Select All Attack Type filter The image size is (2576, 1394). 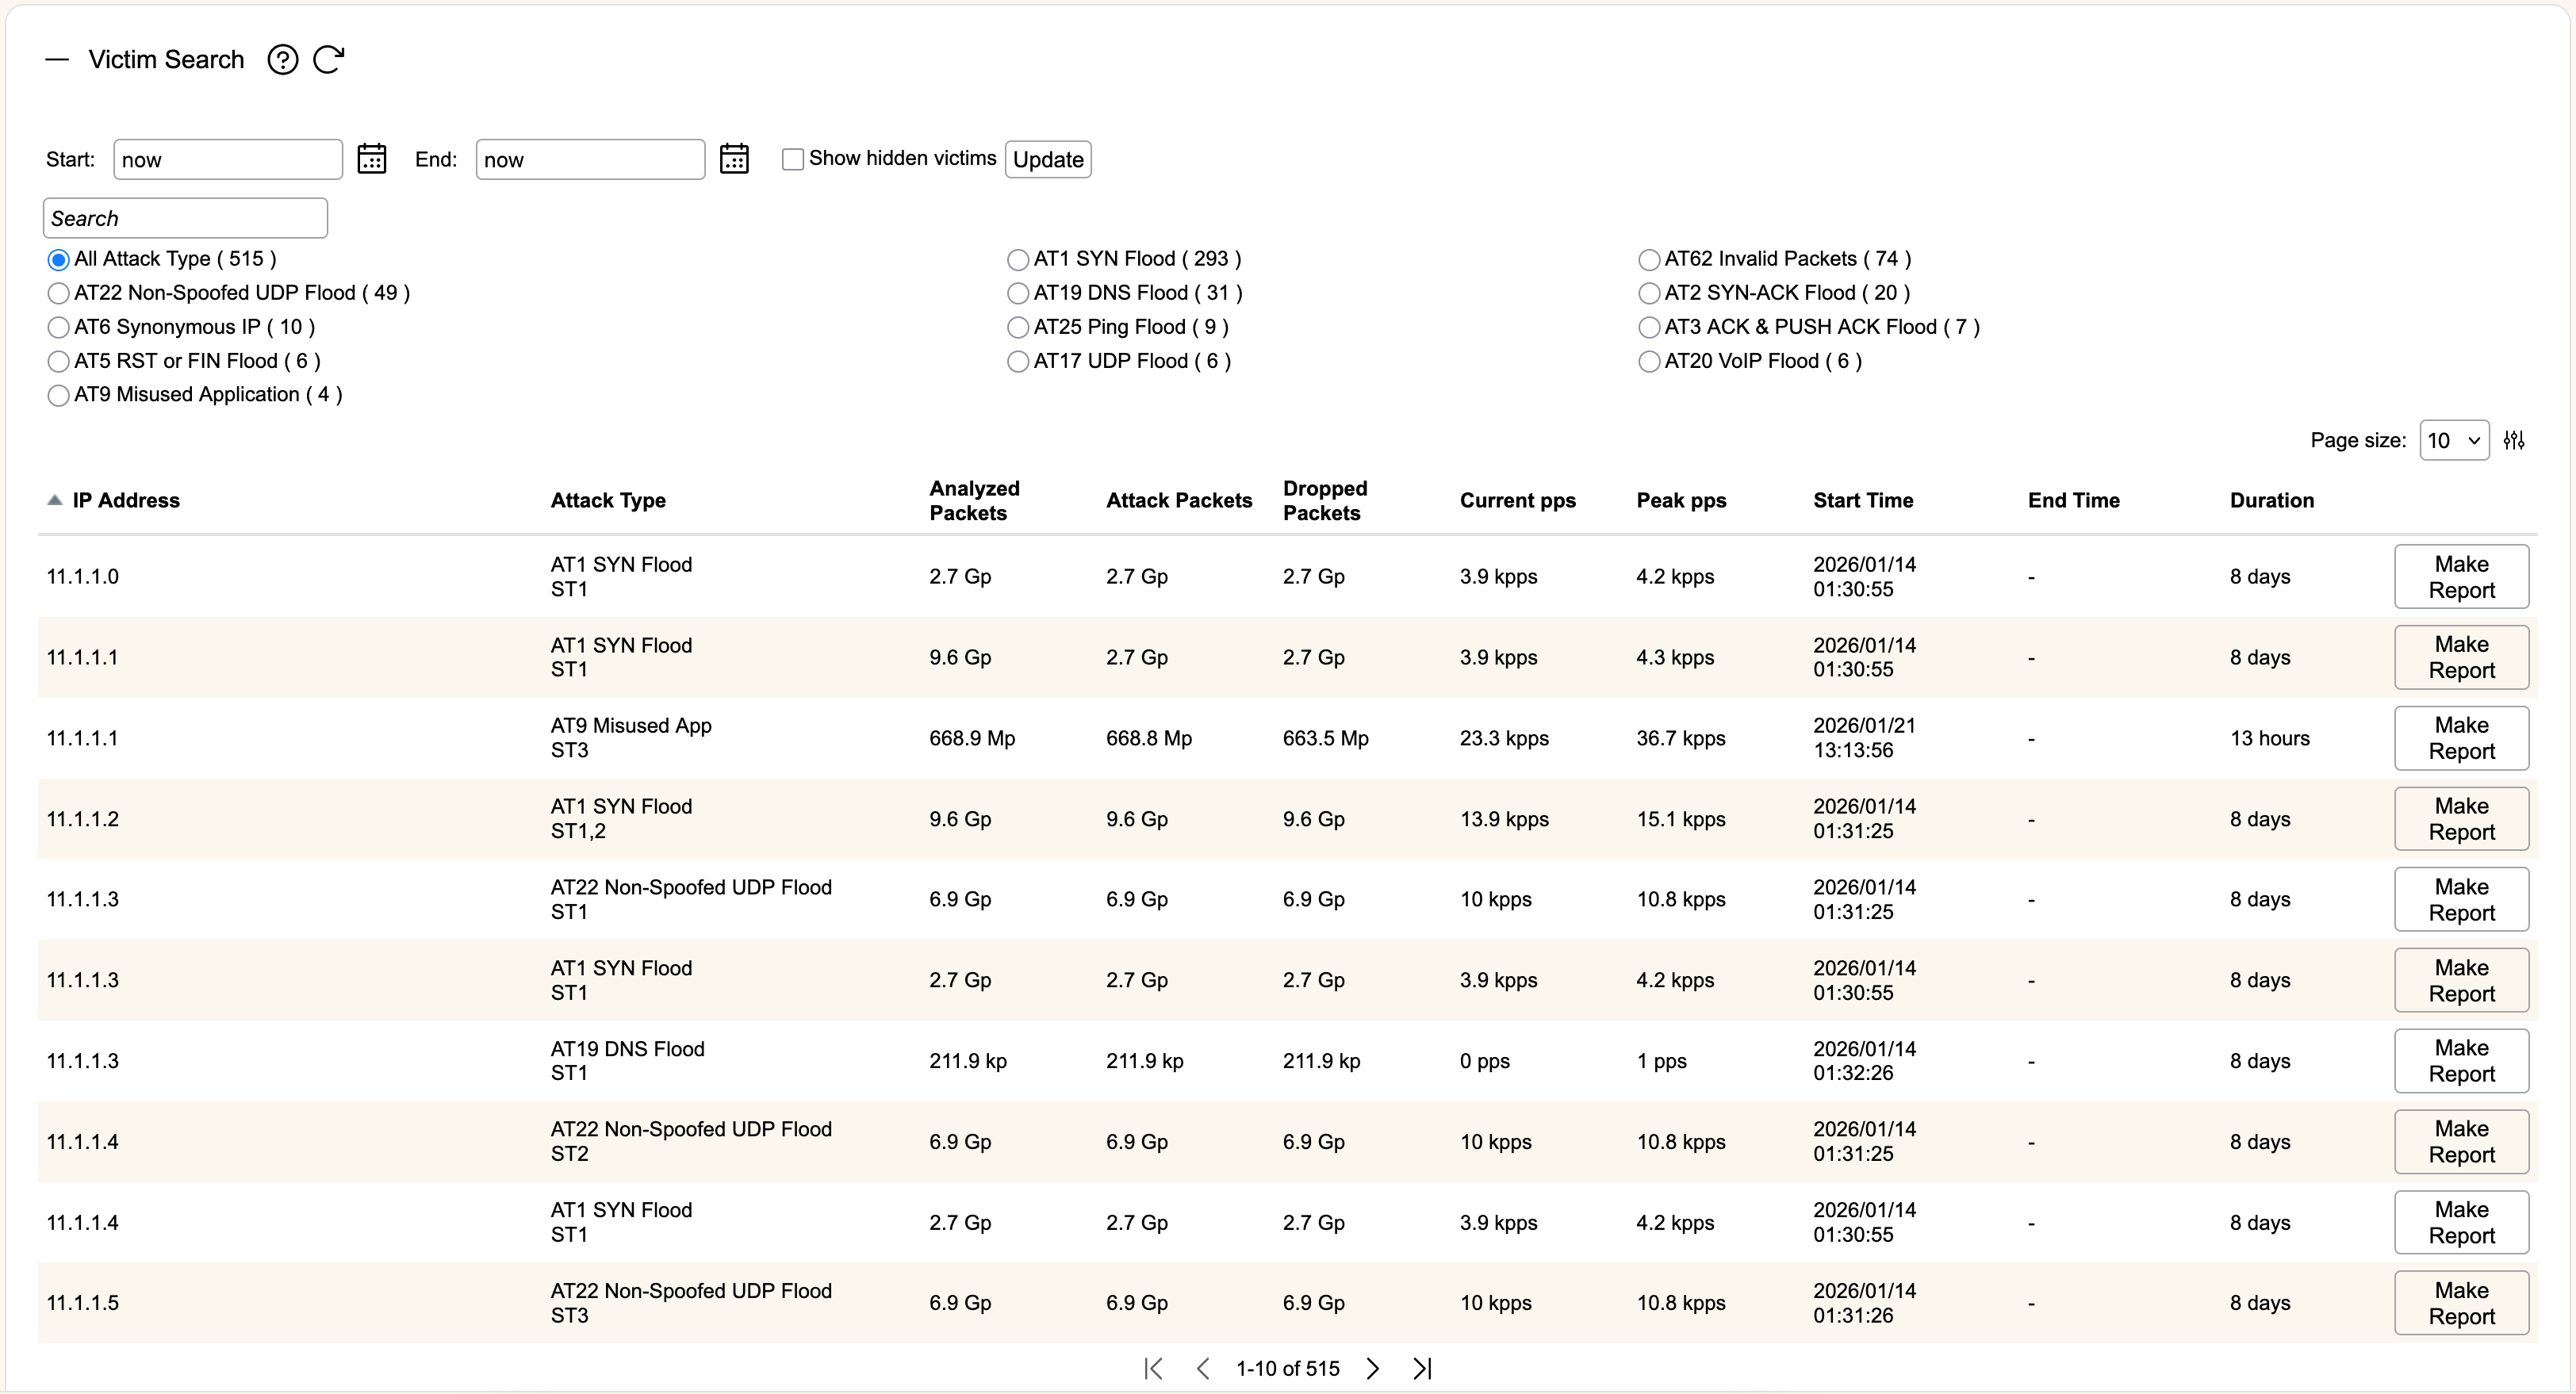(59, 260)
